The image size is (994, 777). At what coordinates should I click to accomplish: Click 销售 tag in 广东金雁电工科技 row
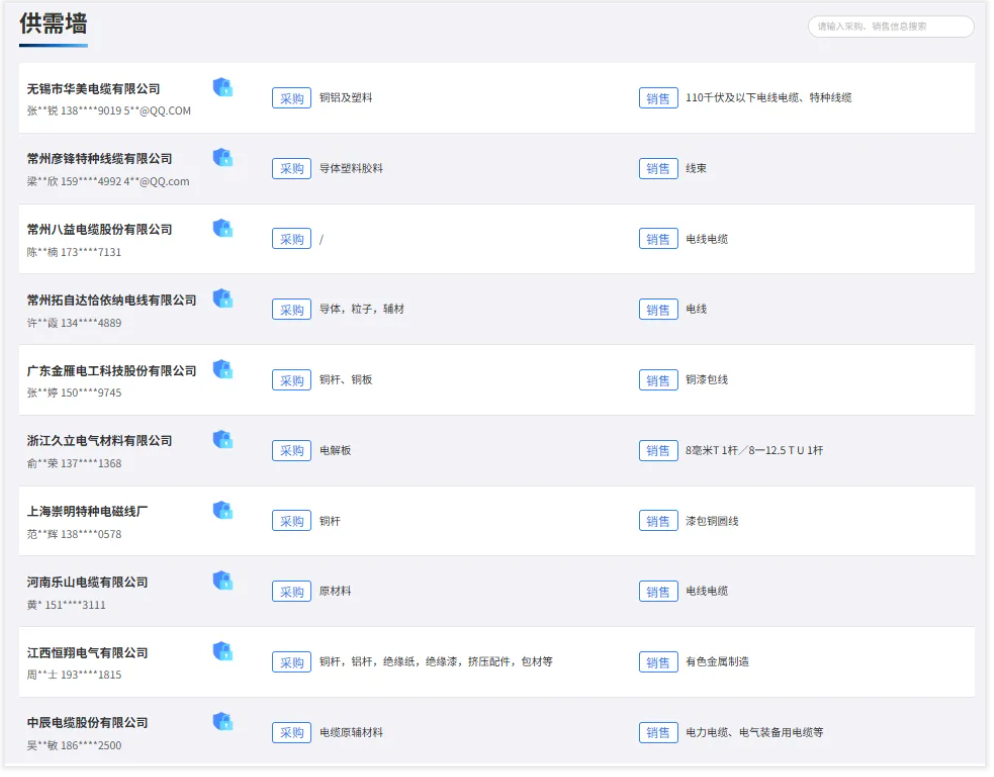[659, 381]
